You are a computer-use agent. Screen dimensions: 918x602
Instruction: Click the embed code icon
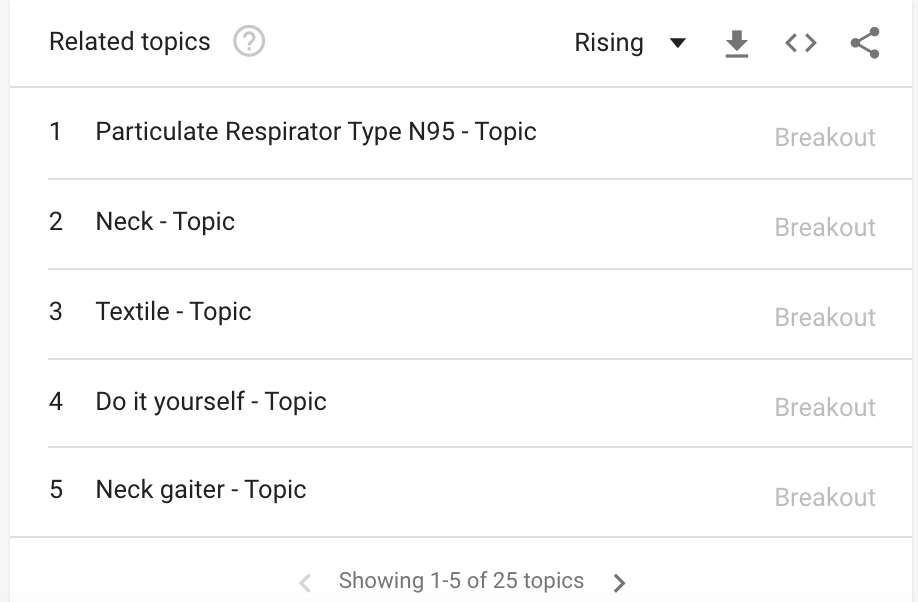pyautogui.click(x=801, y=43)
